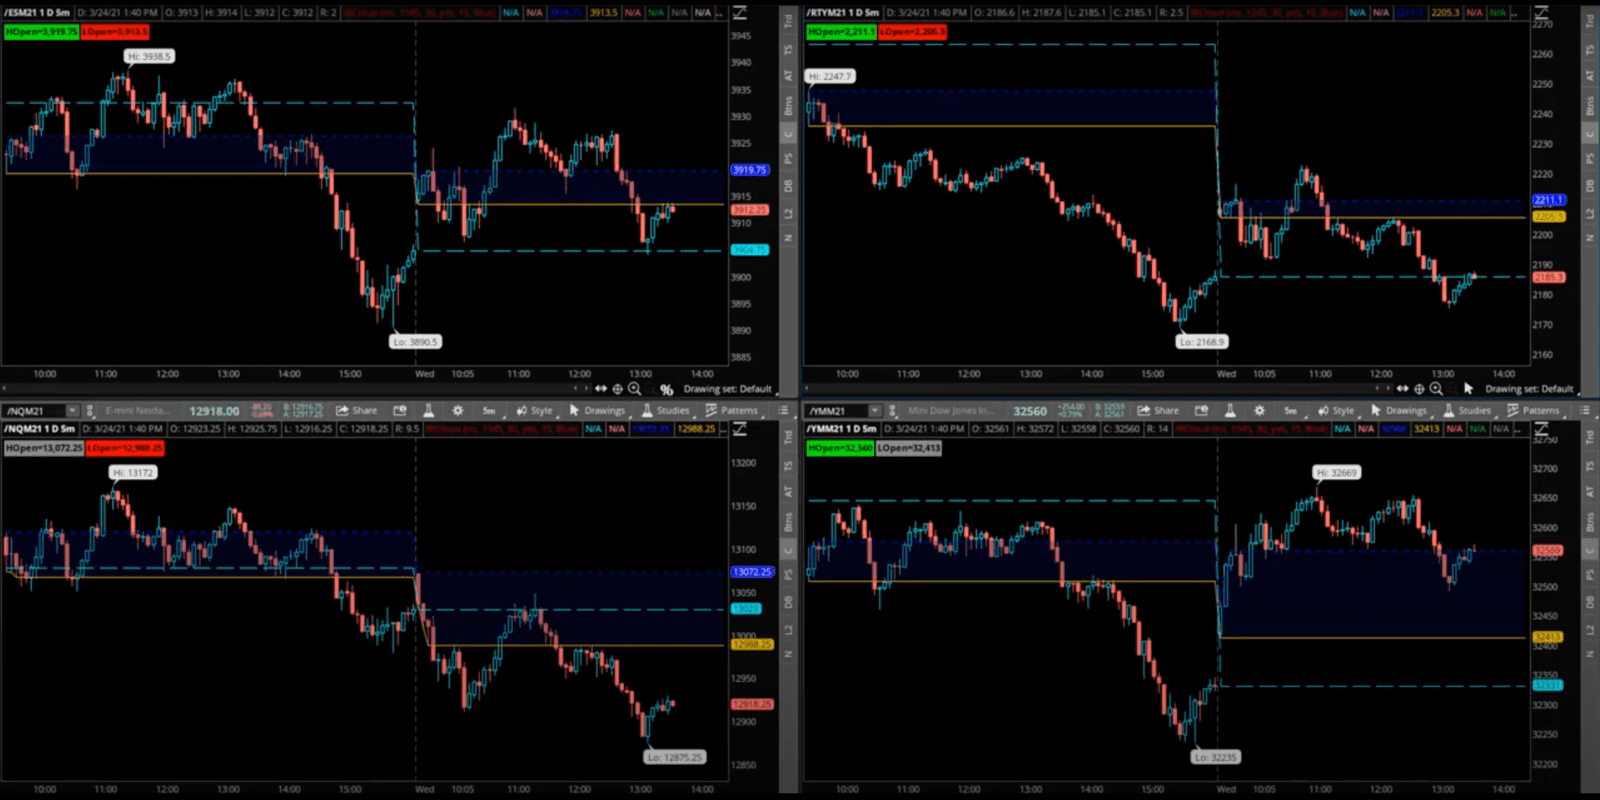Viewport: 1600px width, 800px height.
Task: Click the Lo: 2168.9 price bubble
Action: (x=1201, y=341)
